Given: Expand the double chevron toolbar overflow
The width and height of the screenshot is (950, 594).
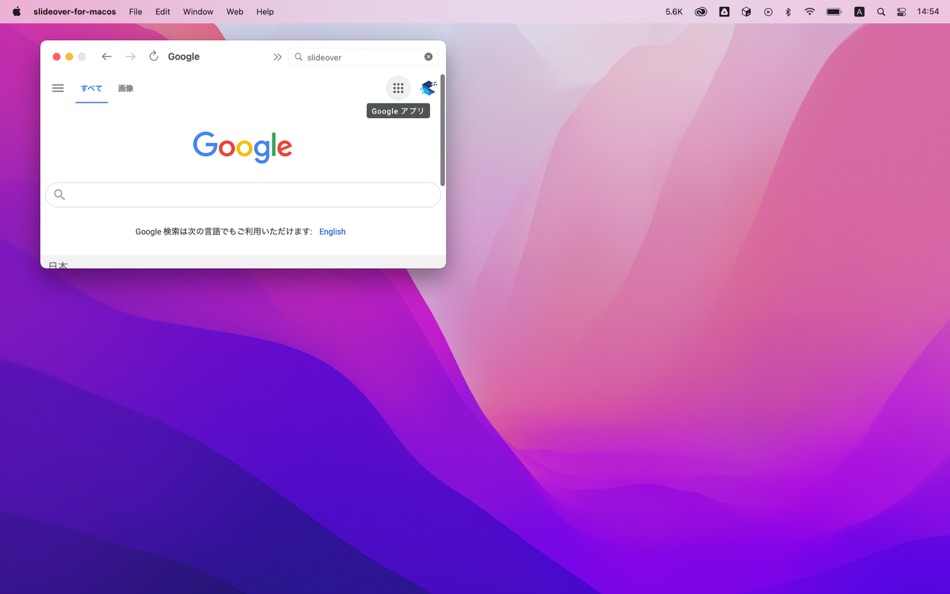Looking at the screenshot, I should pos(277,57).
